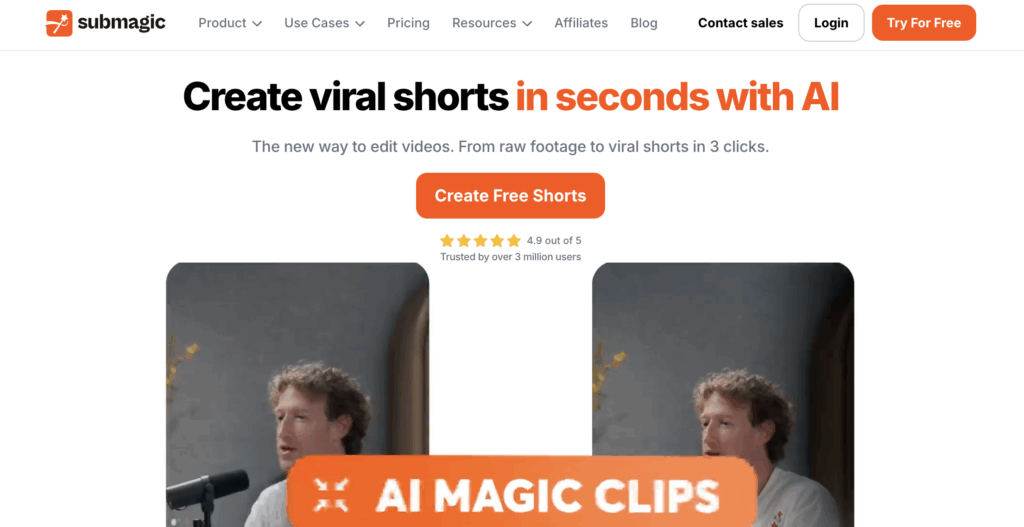Click the 4.9 out of 5 rating text
This screenshot has height=527, width=1024.
click(554, 240)
